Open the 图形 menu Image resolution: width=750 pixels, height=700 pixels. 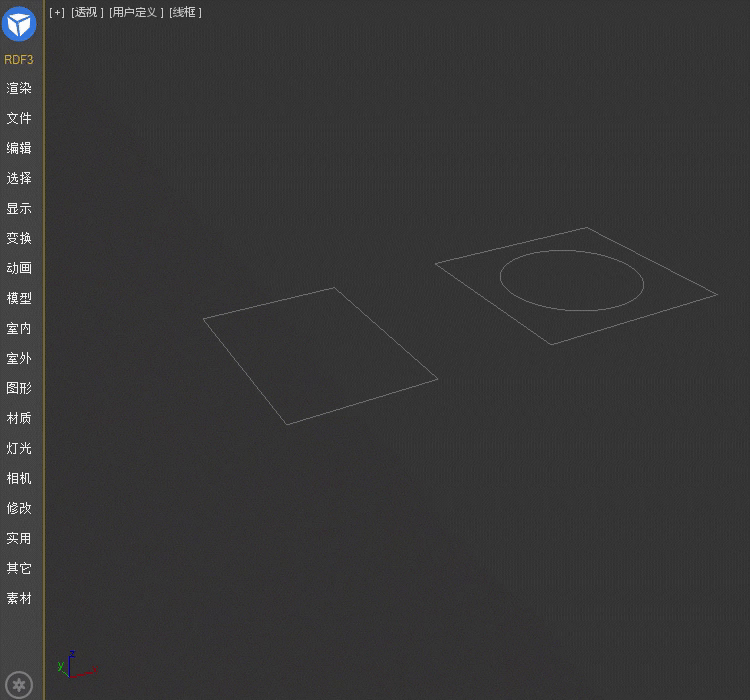click(19, 388)
